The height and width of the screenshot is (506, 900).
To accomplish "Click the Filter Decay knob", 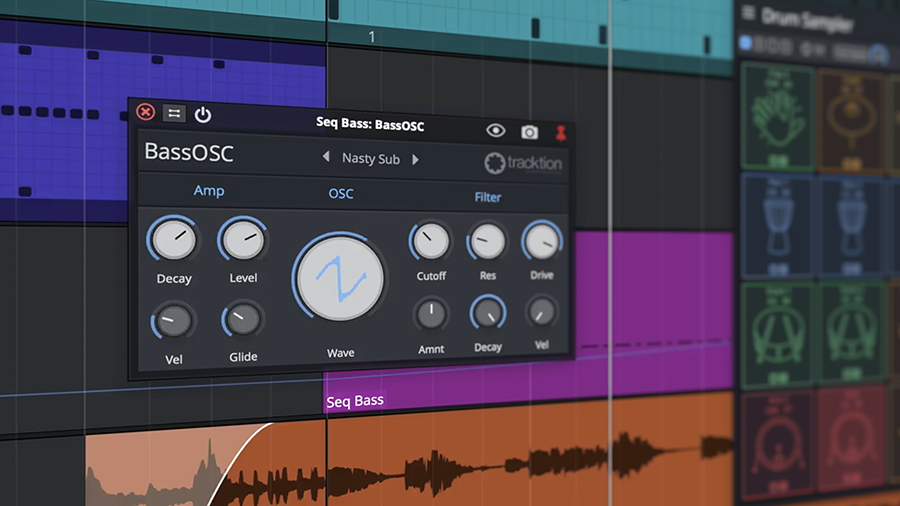I will [x=488, y=313].
